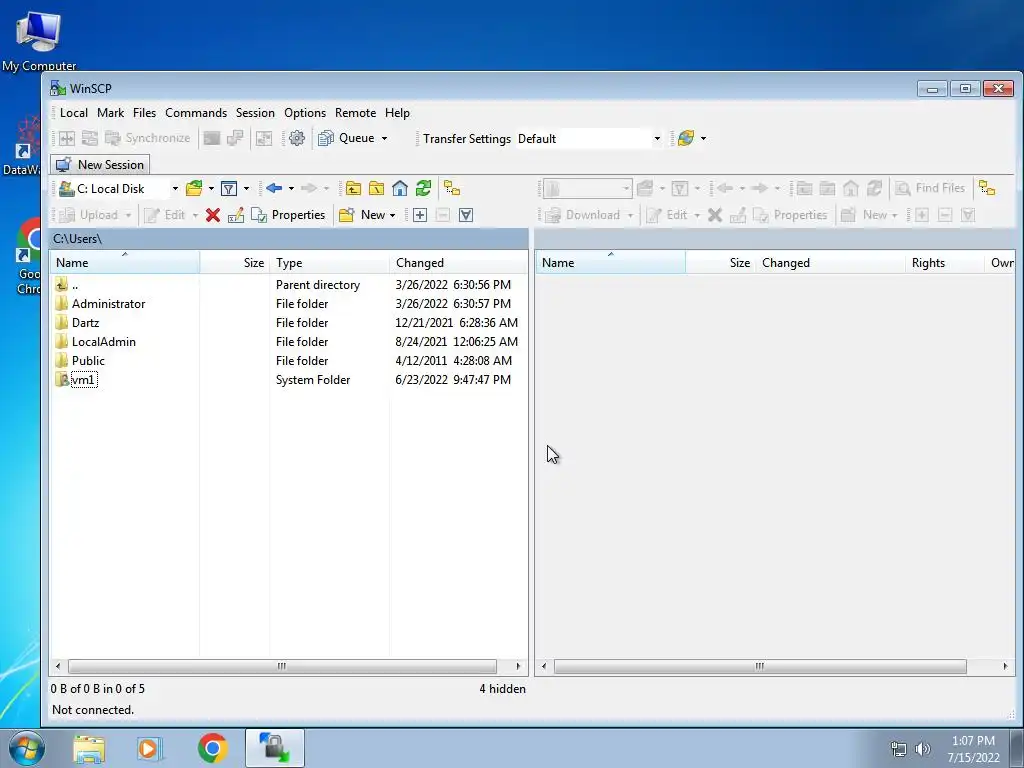Sort local files by Name column
The width and height of the screenshot is (1024, 768).
pos(125,263)
